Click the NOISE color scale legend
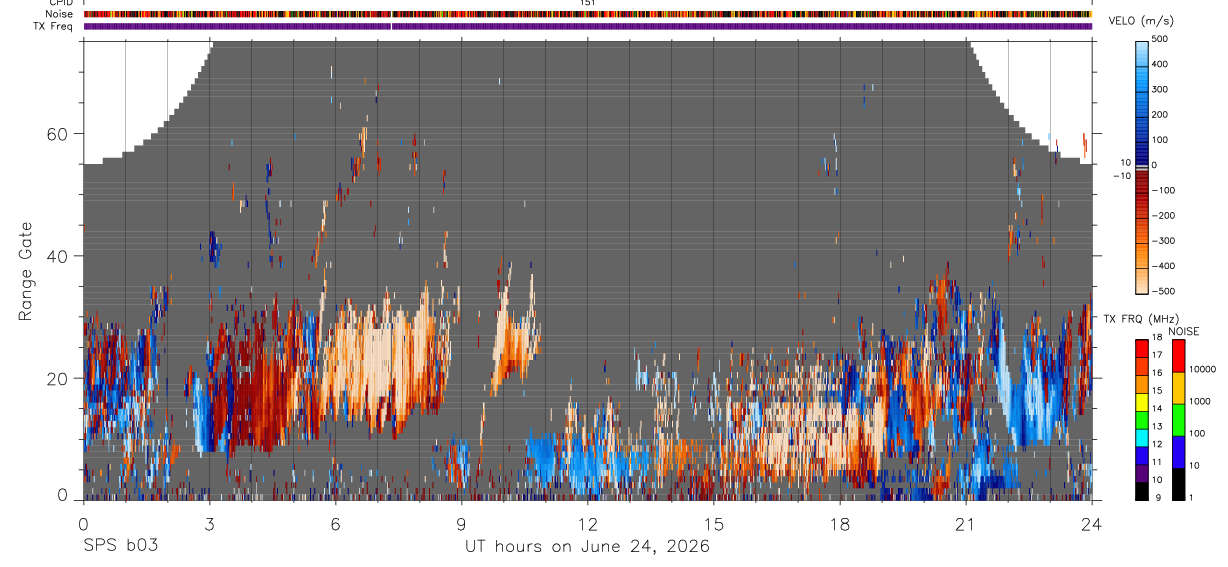 tap(1180, 420)
